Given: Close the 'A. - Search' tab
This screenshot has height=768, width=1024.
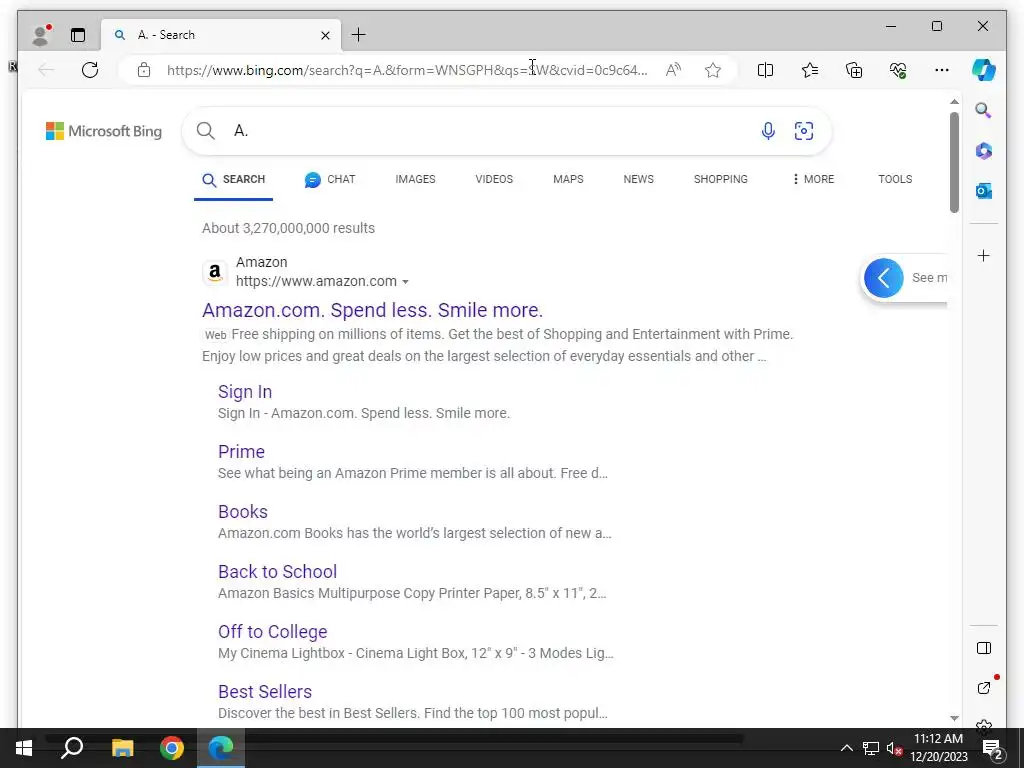Looking at the screenshot, I should pyautogui.click(x=325, y=35).
